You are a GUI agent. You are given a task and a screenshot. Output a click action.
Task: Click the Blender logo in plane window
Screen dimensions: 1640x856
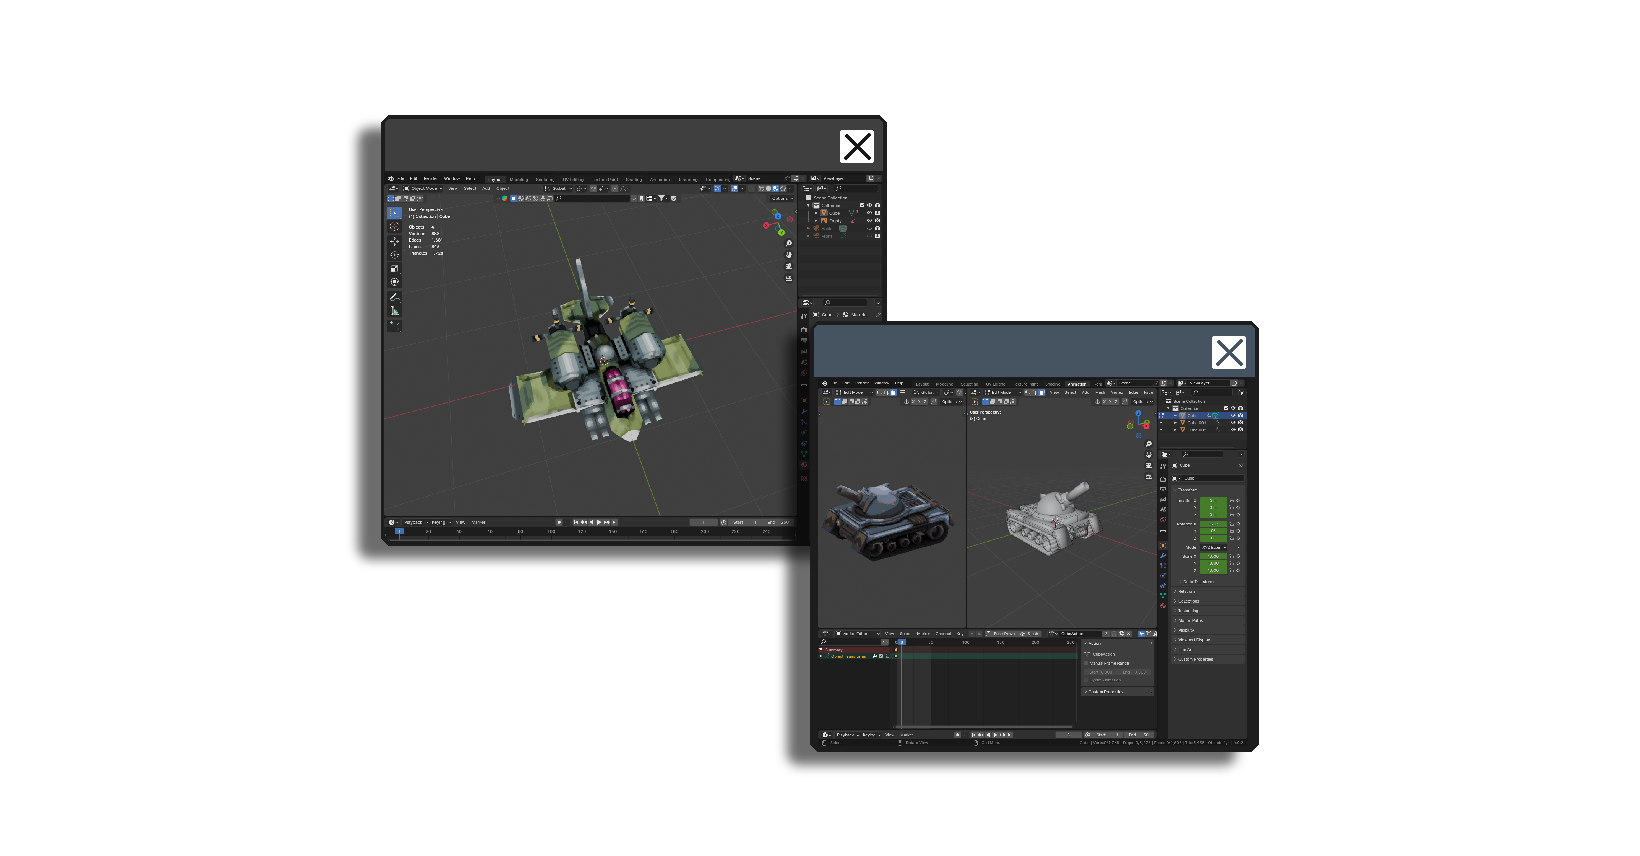(x=391, y=179)
